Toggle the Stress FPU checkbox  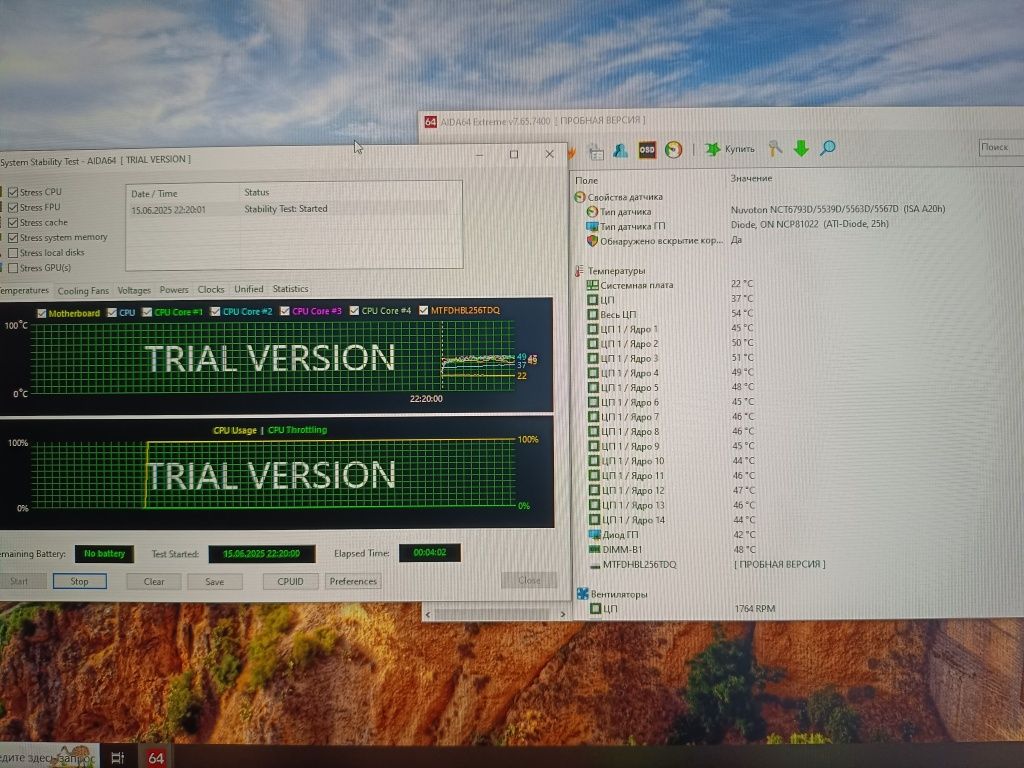(13, 207)
